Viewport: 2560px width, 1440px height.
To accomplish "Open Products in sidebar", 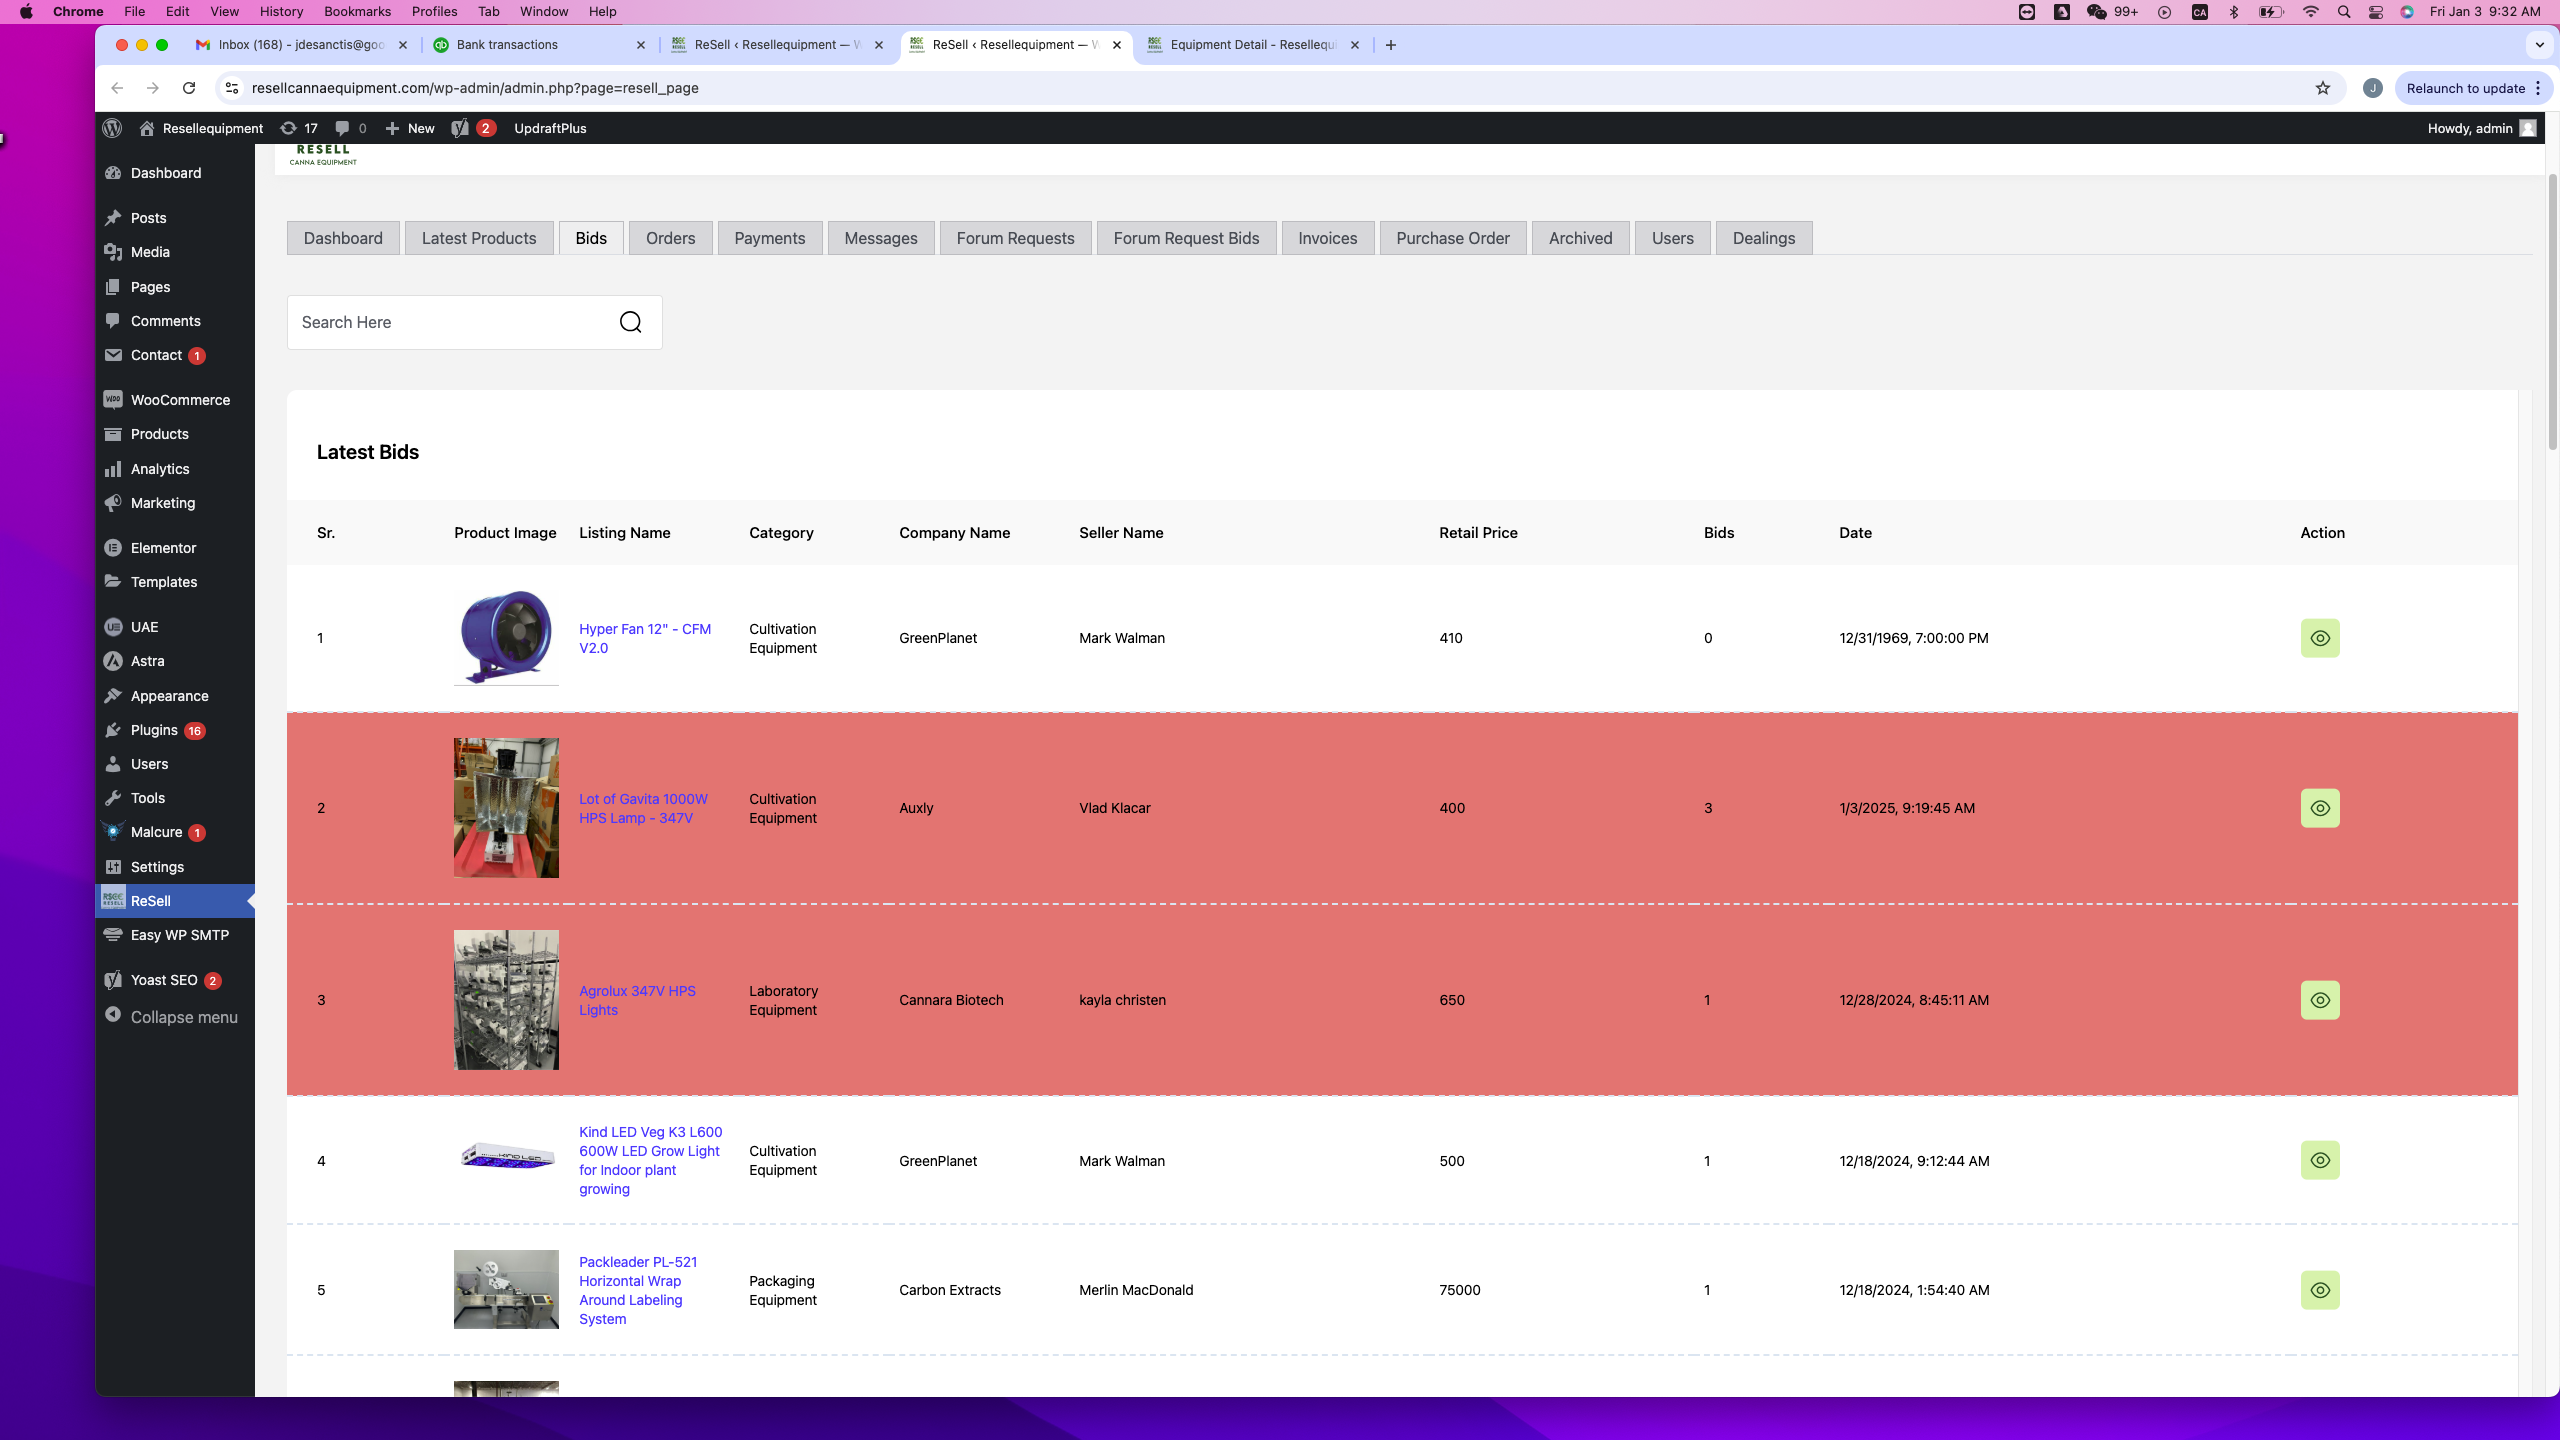I will [x=175, y=434].
